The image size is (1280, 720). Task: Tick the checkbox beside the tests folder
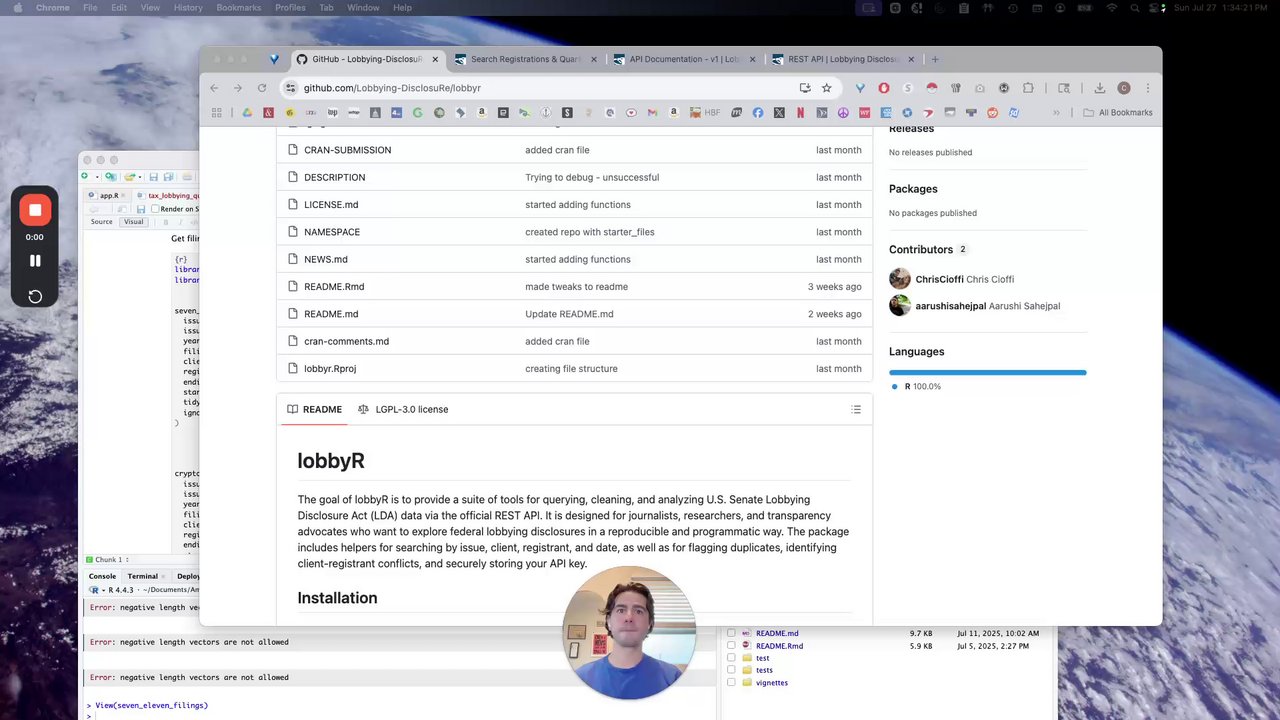click(731, 670)
